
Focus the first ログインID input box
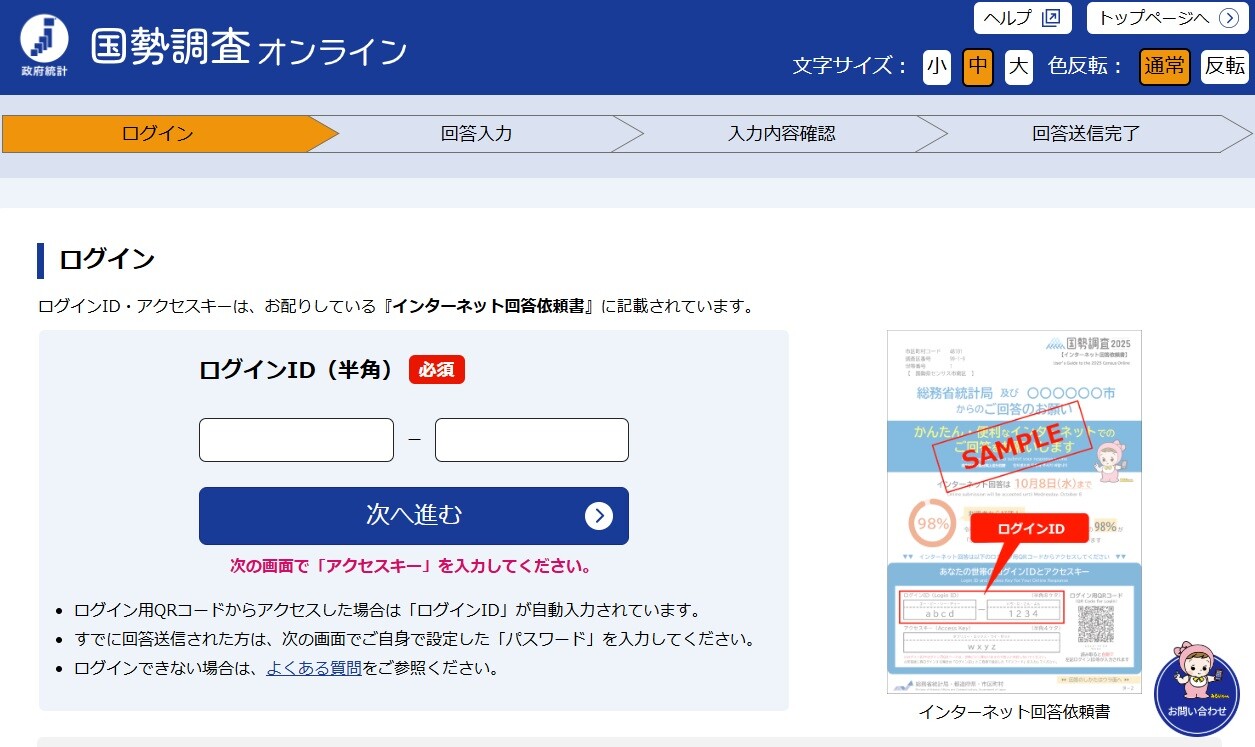(296, 440)
